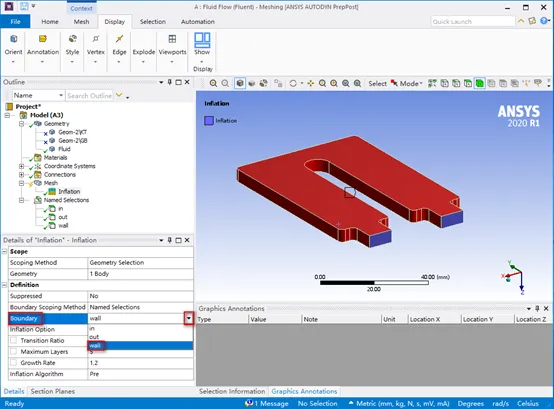Open the Viewports layout icon
The width and height of the screenshot is (554, 409).
[172, 39]
